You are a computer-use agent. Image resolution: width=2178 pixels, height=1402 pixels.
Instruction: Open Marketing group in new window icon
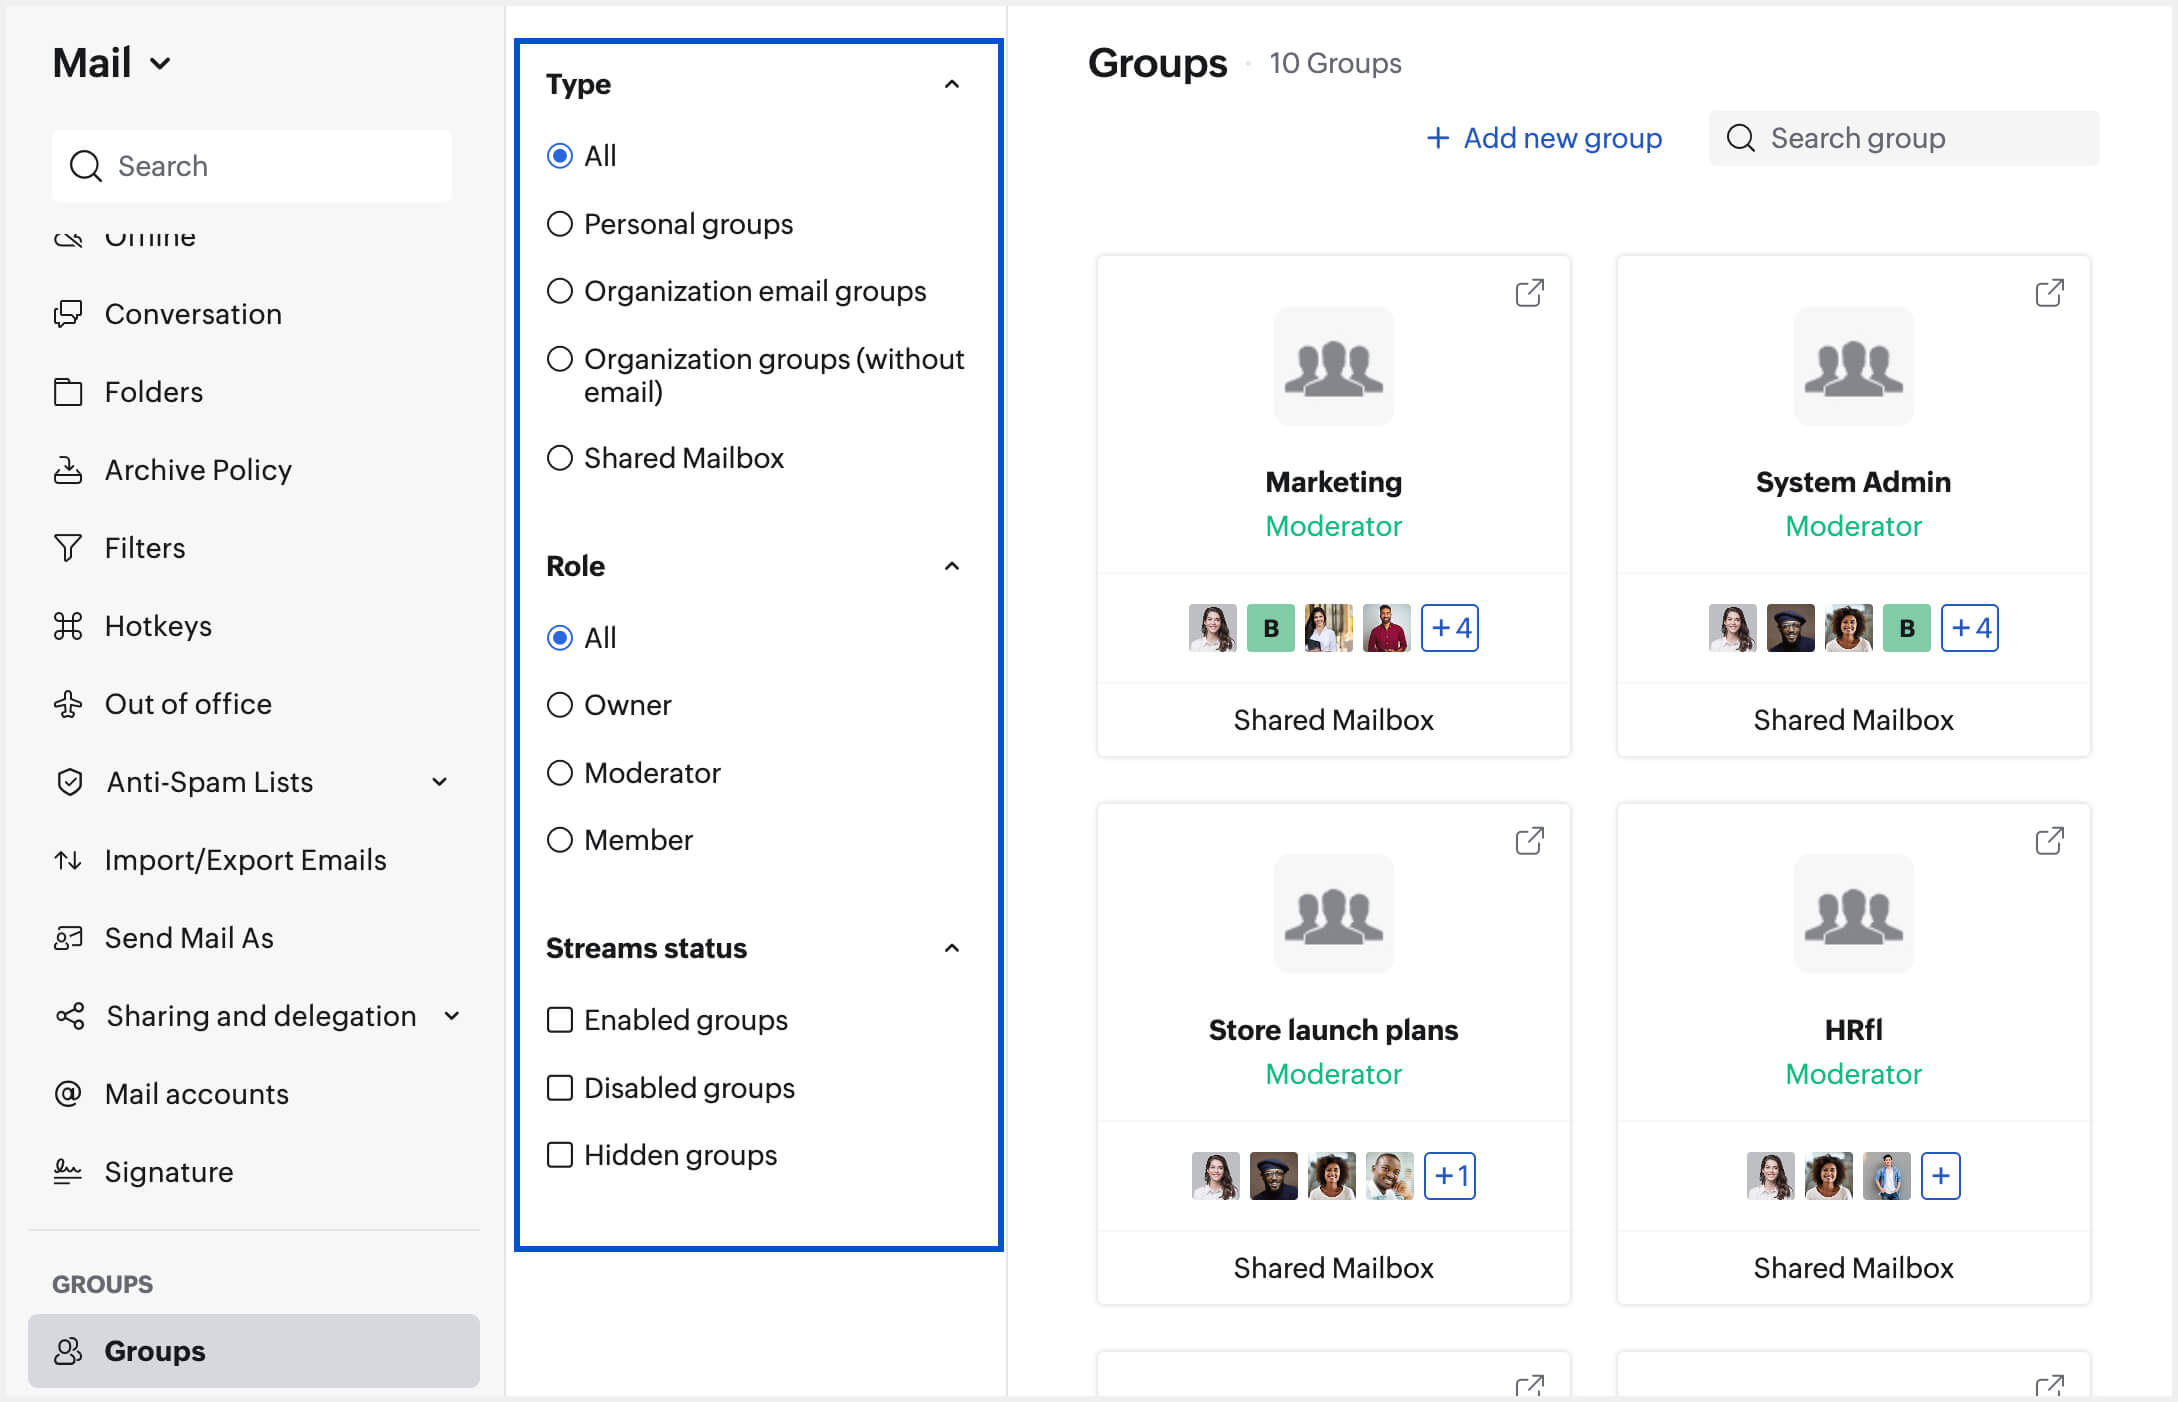tap(1529, 293)
